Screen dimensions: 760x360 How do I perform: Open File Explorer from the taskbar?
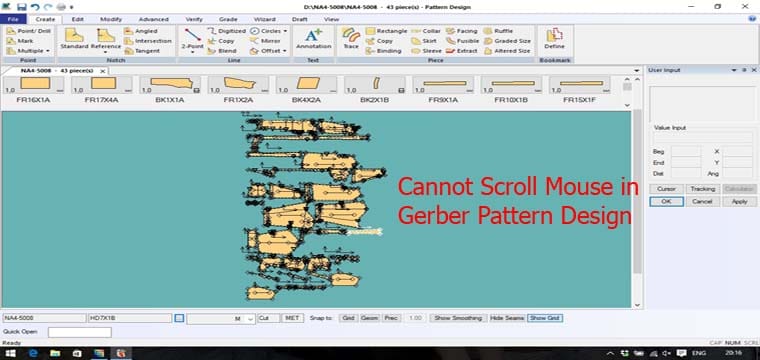click(55, 353)
